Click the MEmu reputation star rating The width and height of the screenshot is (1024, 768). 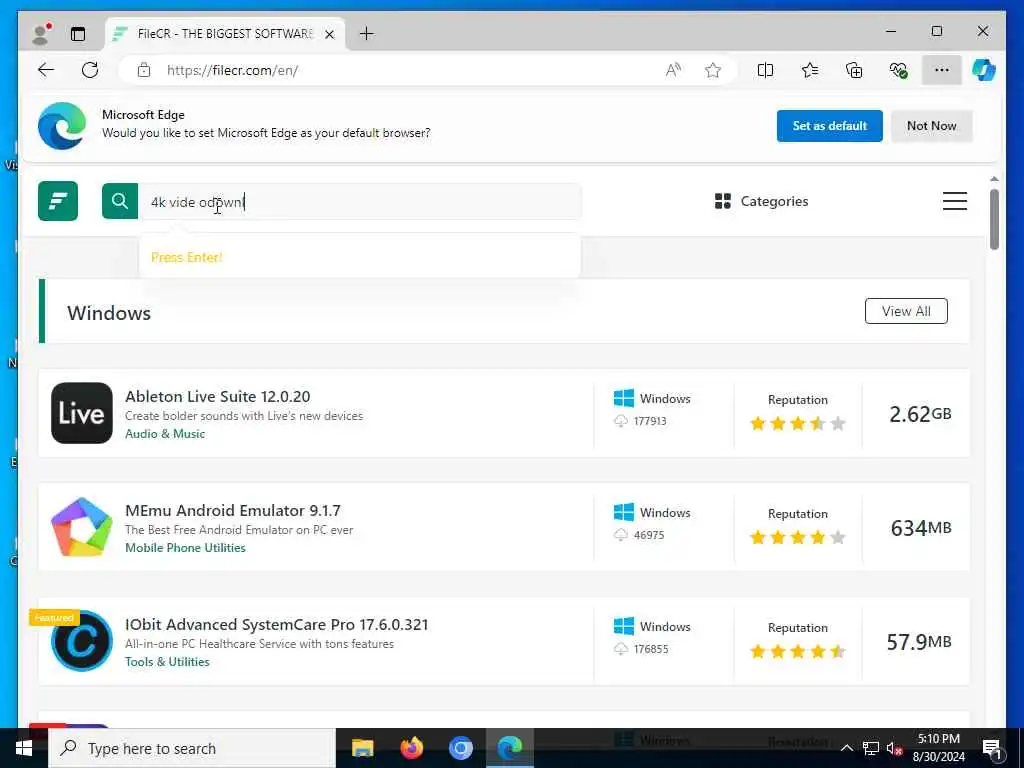click(x=798, y=537)
